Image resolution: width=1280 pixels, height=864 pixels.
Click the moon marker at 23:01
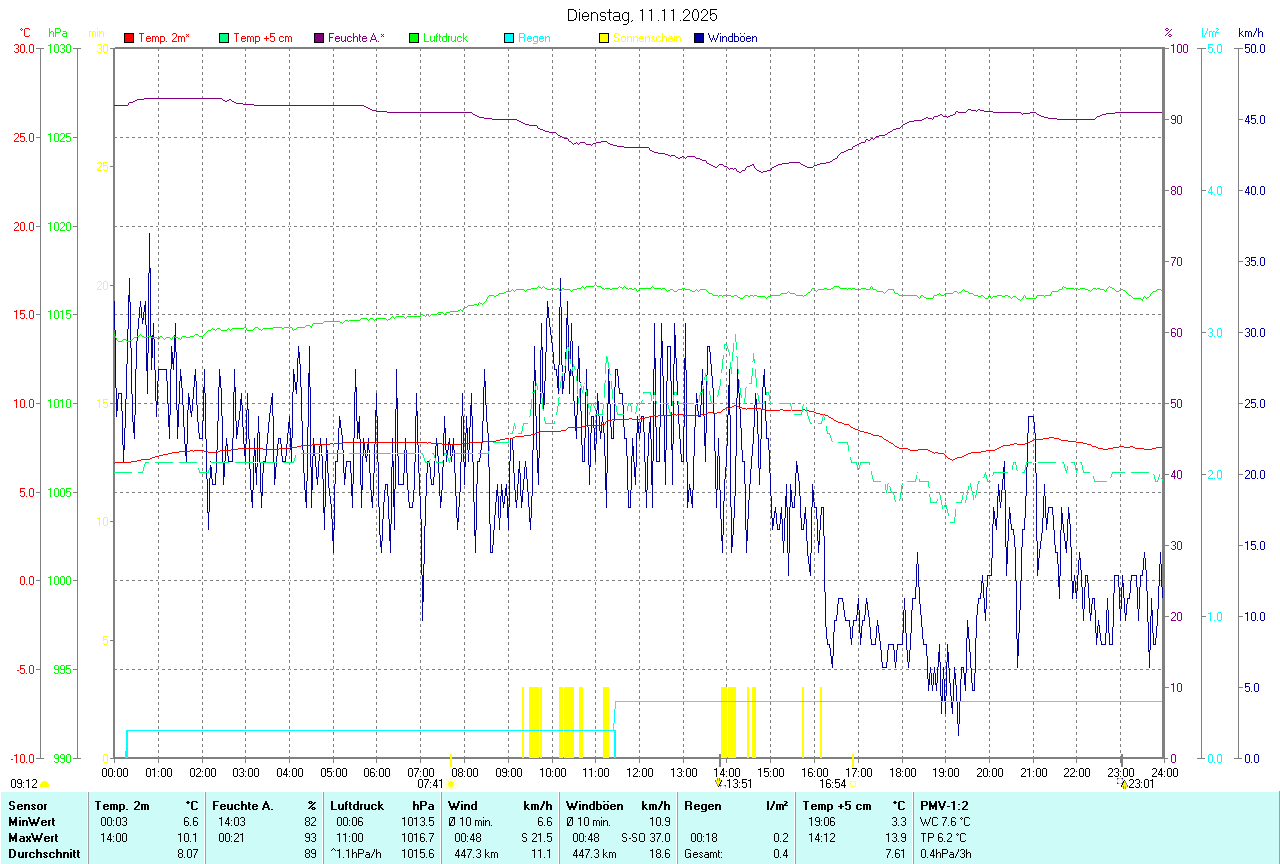click(1124, 784)
